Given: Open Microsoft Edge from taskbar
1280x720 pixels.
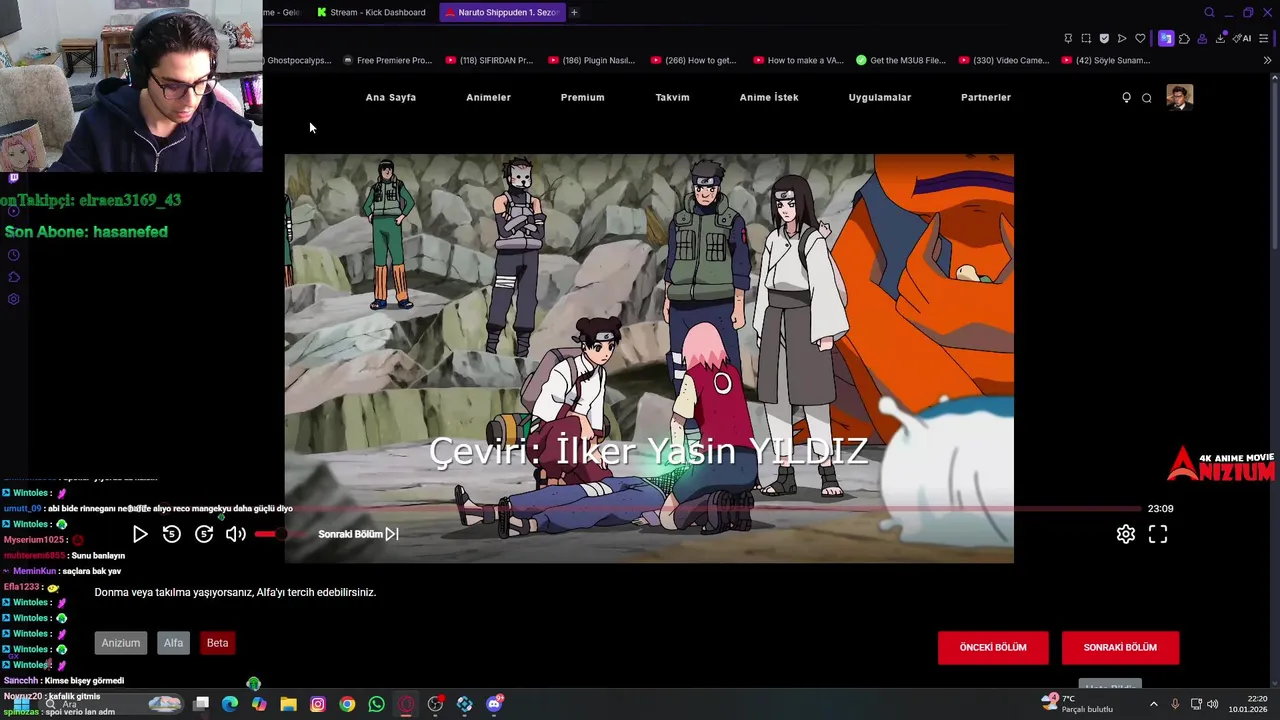Looking at the screenshot, I should (230, 704).
